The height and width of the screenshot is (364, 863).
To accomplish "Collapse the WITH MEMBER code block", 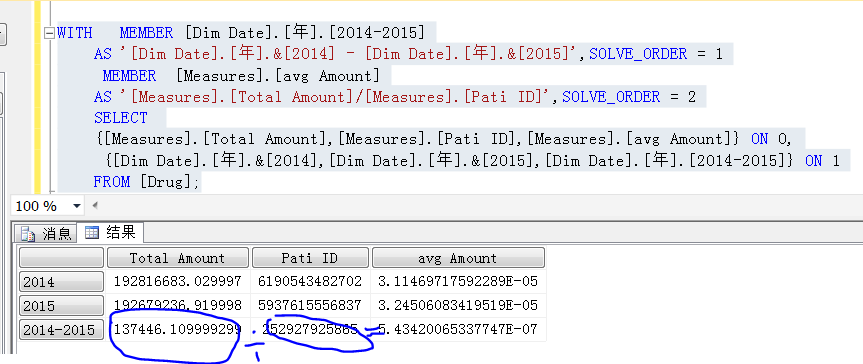I will (49, 32).
